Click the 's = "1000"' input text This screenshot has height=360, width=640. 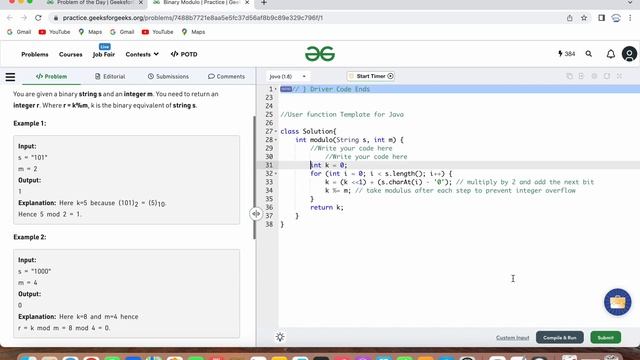point(35,271)
